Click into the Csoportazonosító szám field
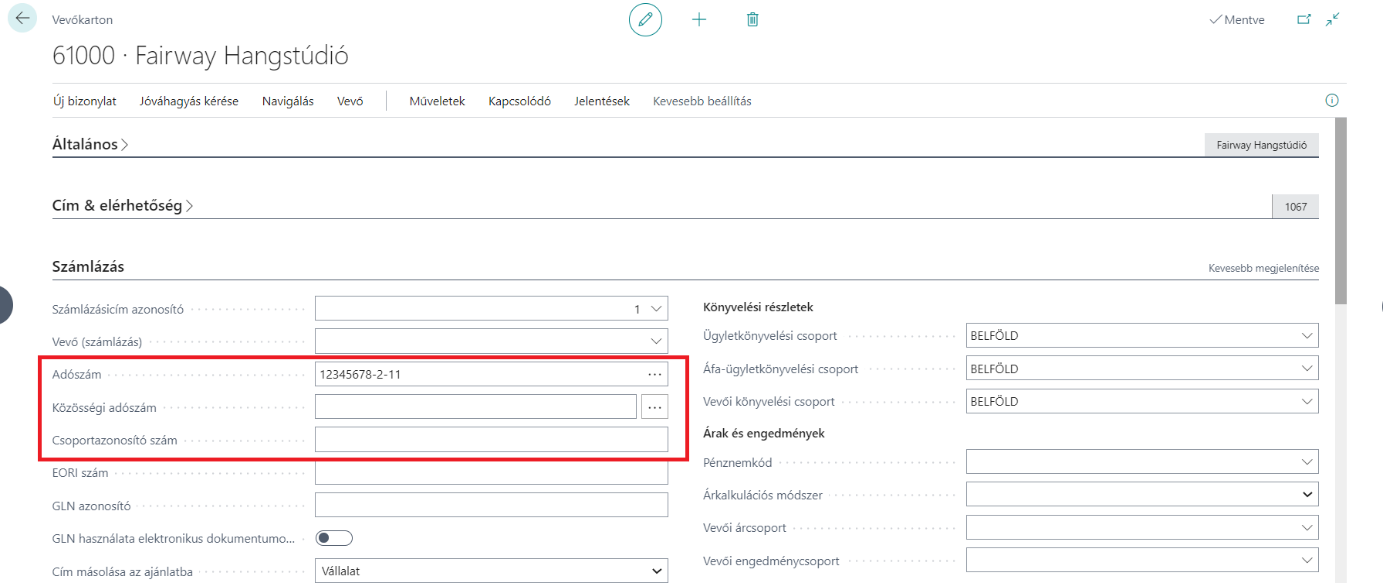Image resolution: width=1383 pixels, height=583 pixels. click(x=491, y=439)
